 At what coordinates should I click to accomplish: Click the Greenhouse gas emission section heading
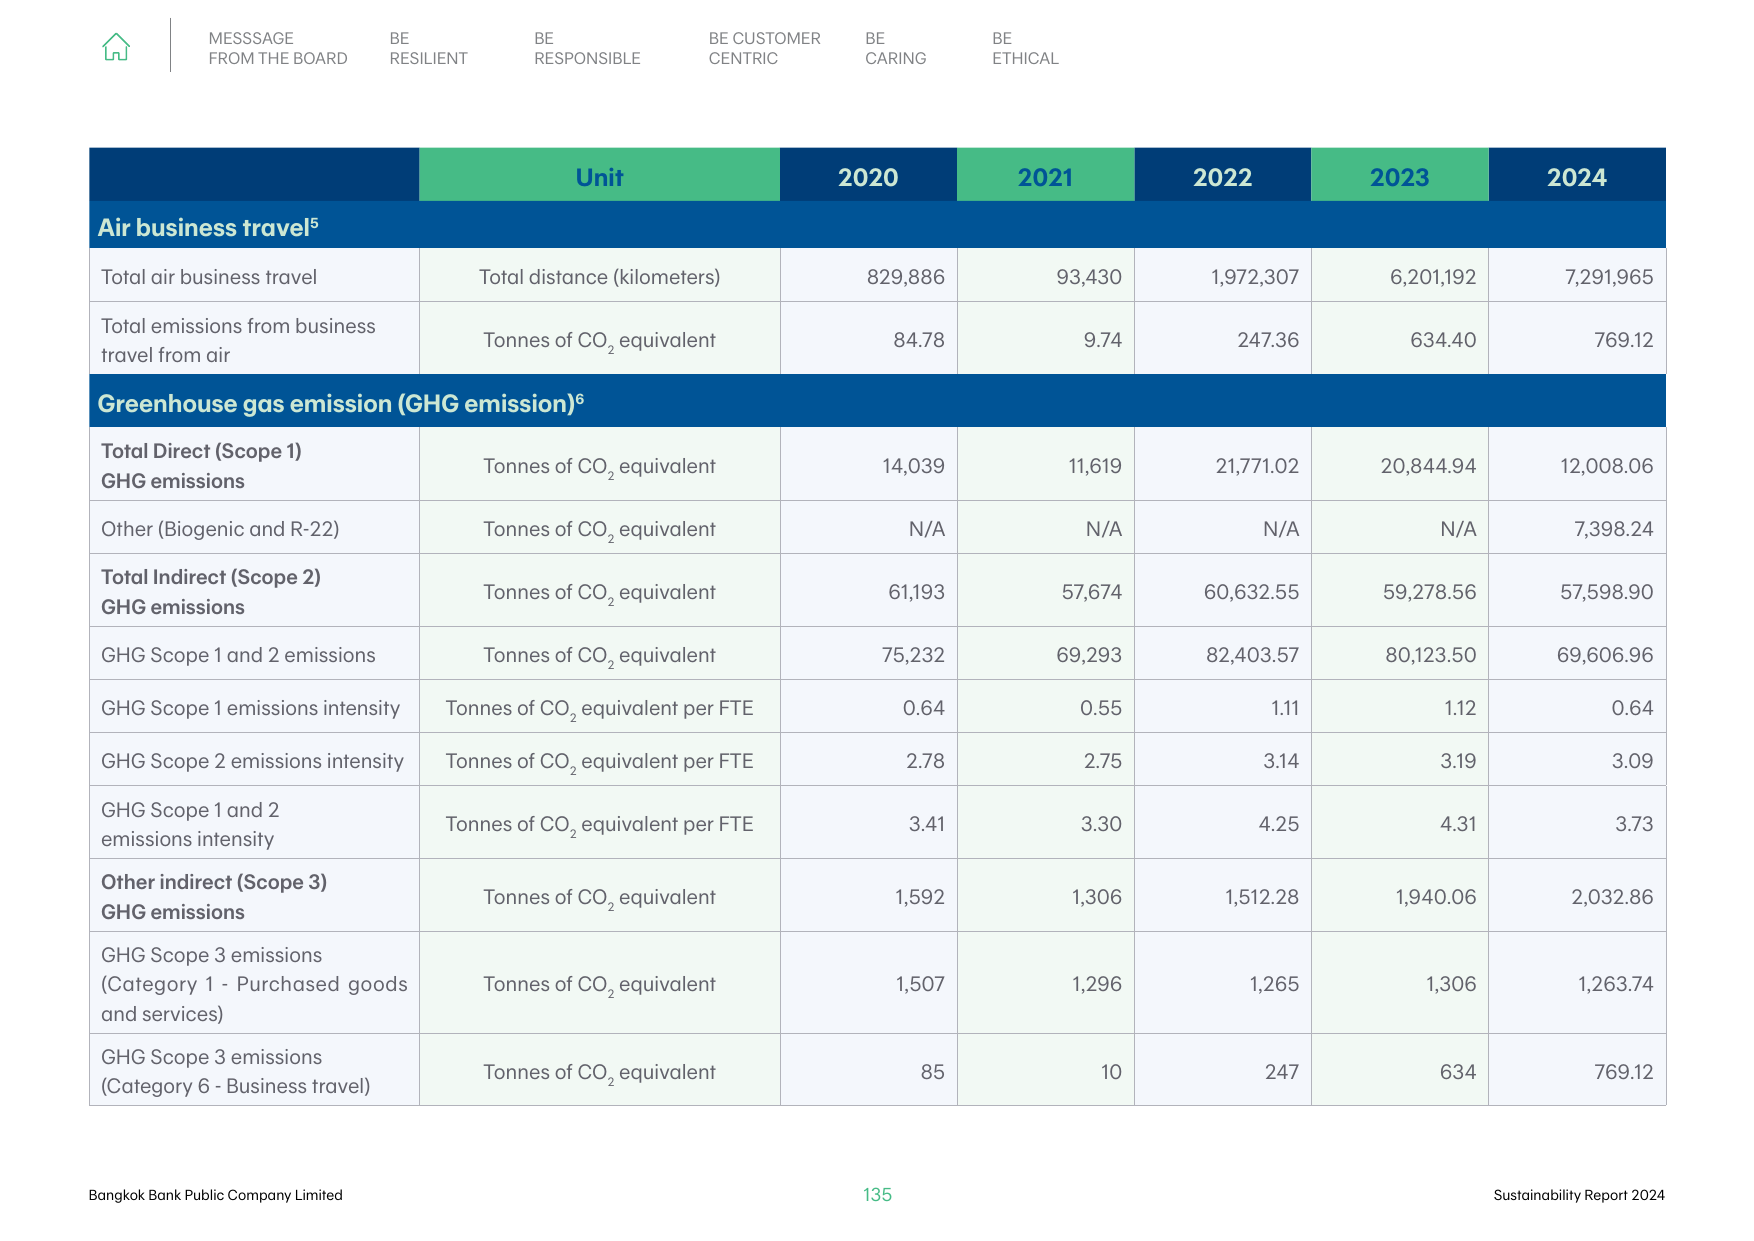coord(340,403)
